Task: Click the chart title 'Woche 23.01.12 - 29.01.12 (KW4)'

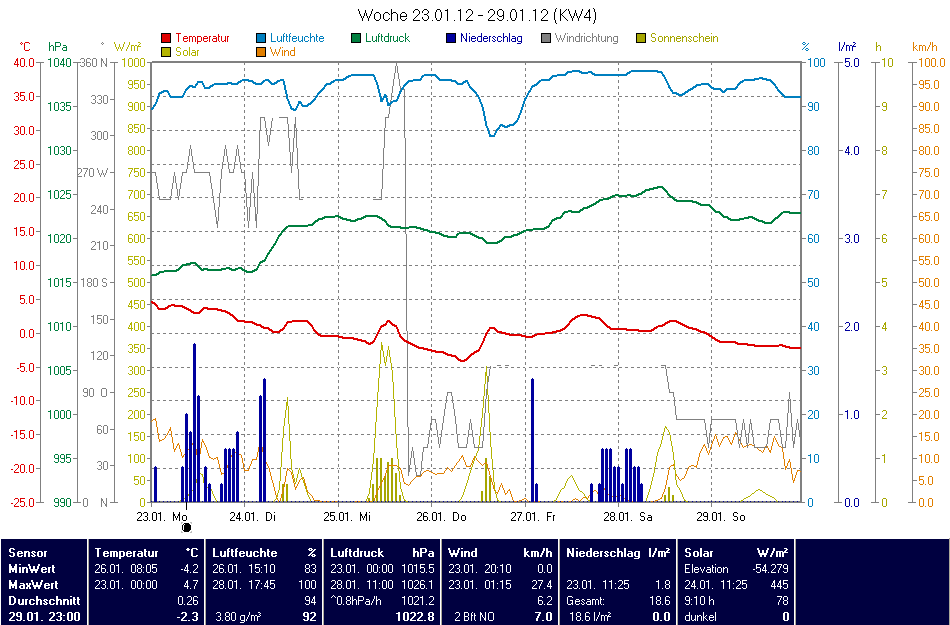Action: (477, 15)
